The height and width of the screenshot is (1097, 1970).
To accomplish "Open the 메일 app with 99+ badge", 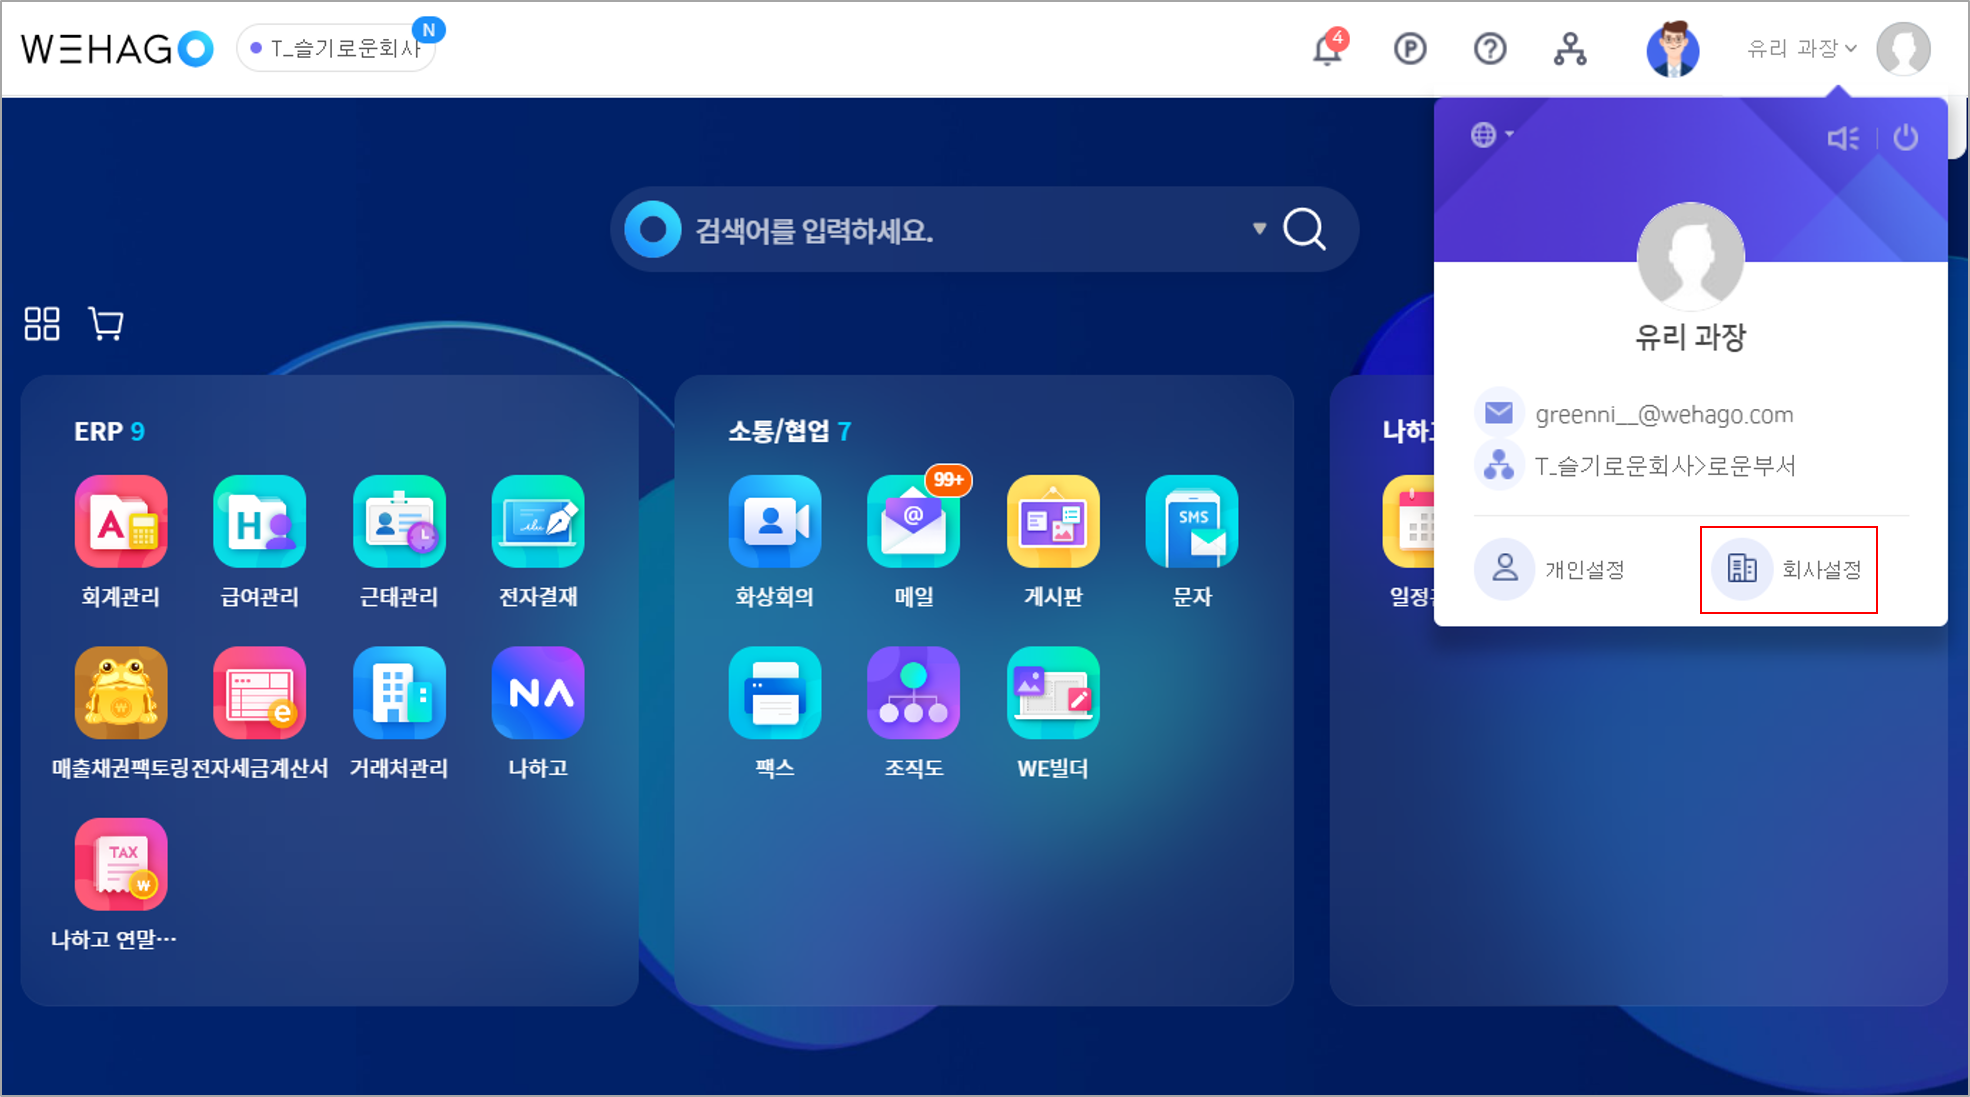I will pos(914,522).
